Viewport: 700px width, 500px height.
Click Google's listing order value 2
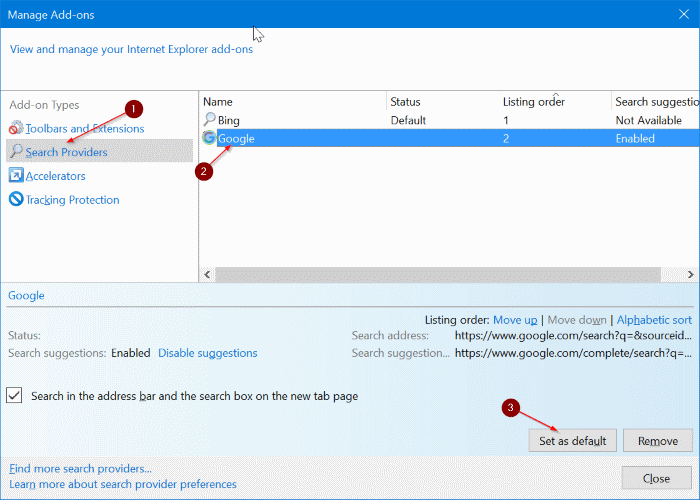pos(506,138)
